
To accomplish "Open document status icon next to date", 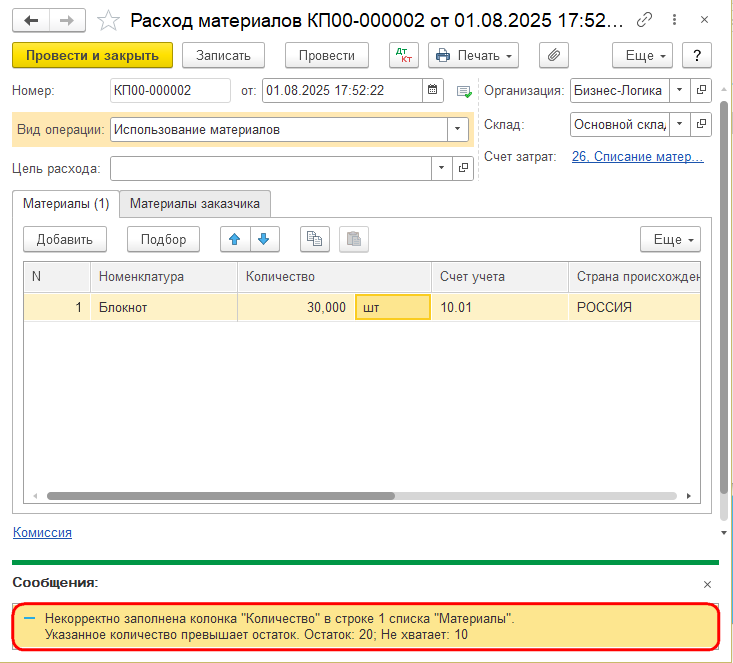I will click(464, 91).
